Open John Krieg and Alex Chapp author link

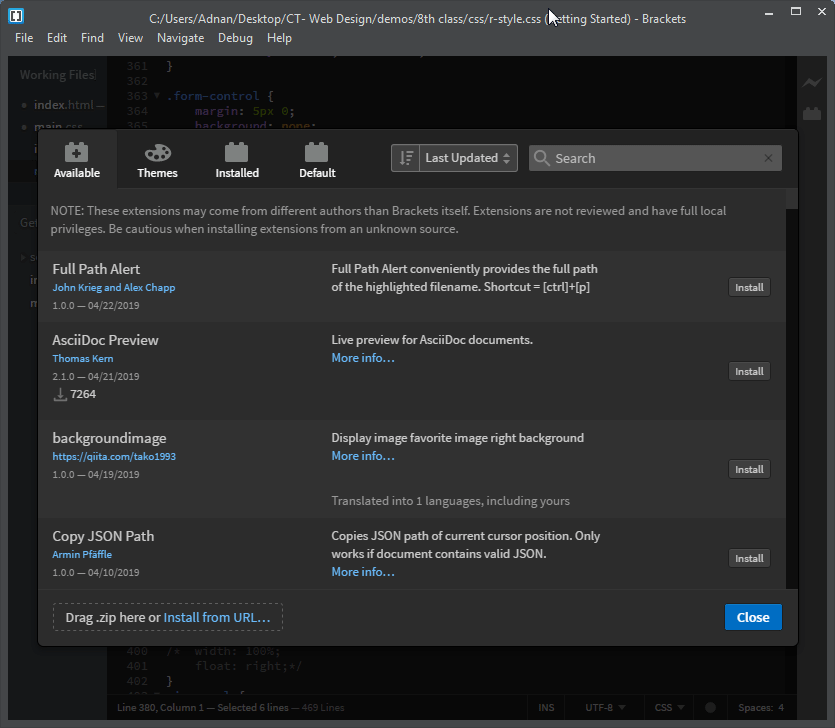click(113, 288)
